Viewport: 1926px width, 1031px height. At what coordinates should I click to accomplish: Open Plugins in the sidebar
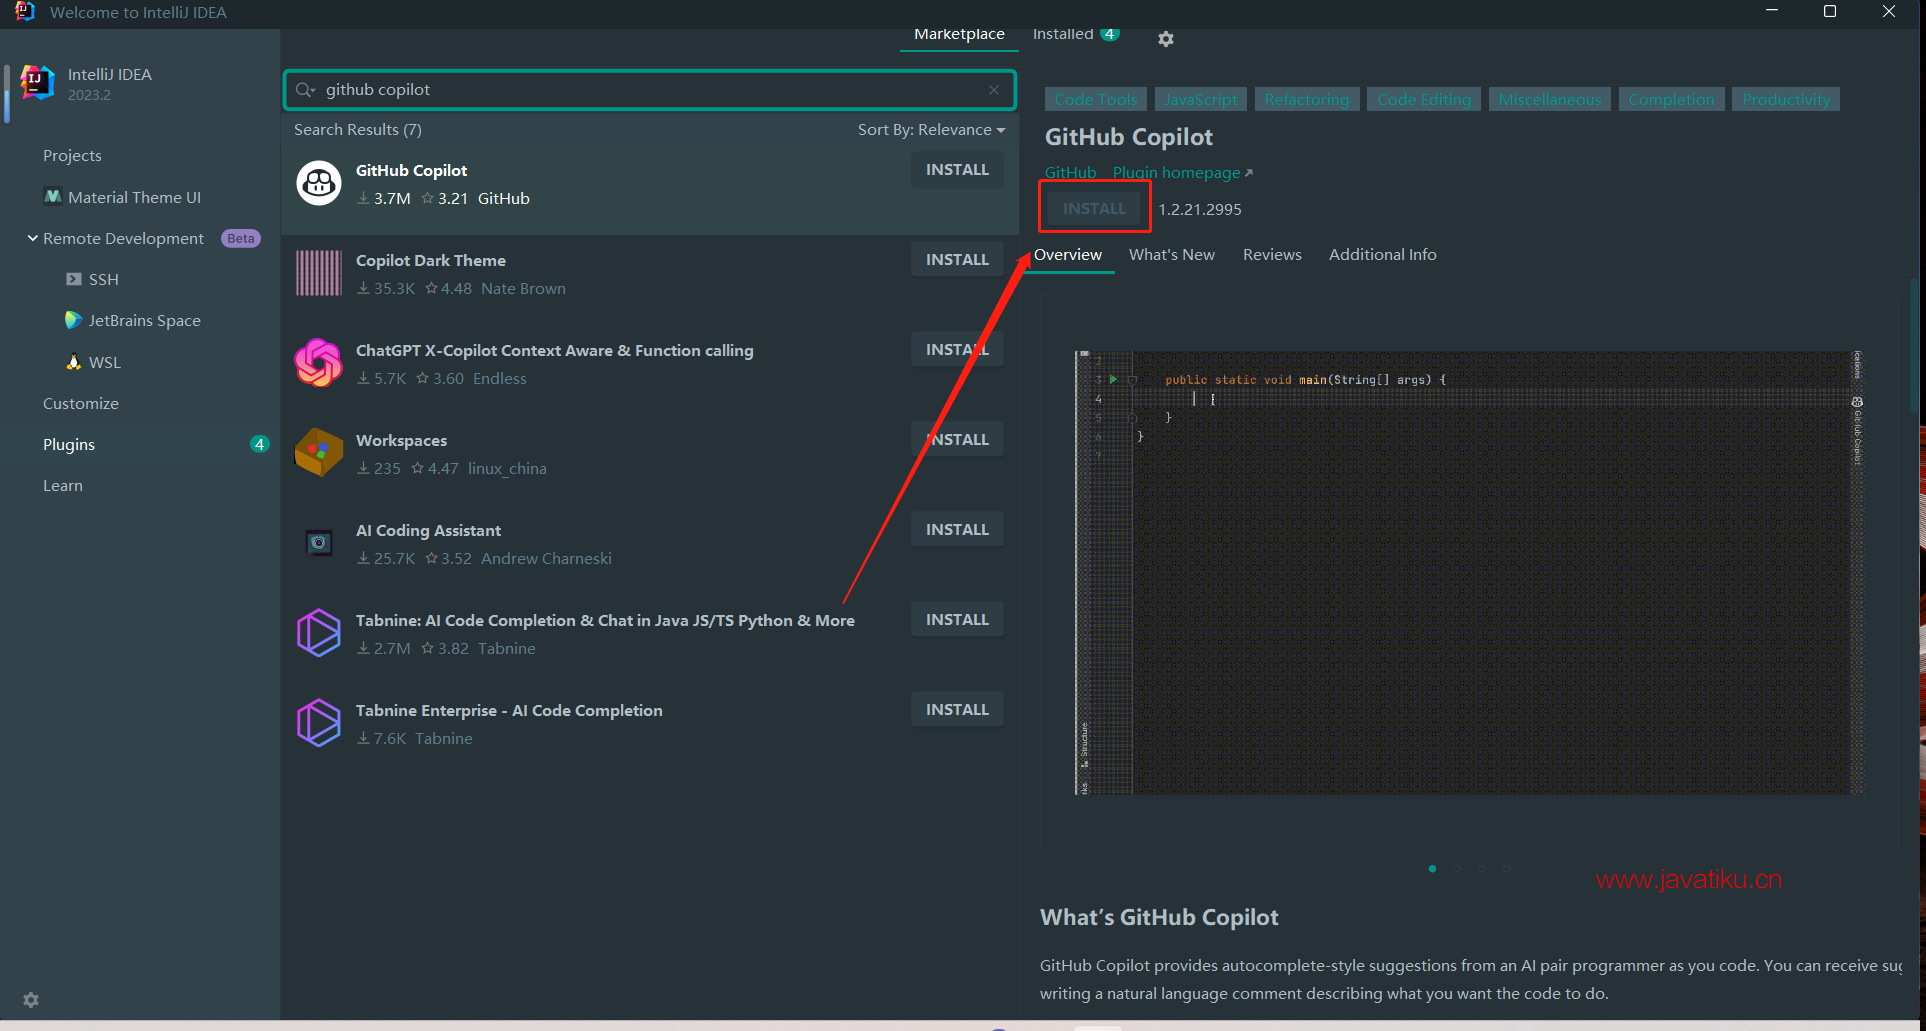point(69,445)
